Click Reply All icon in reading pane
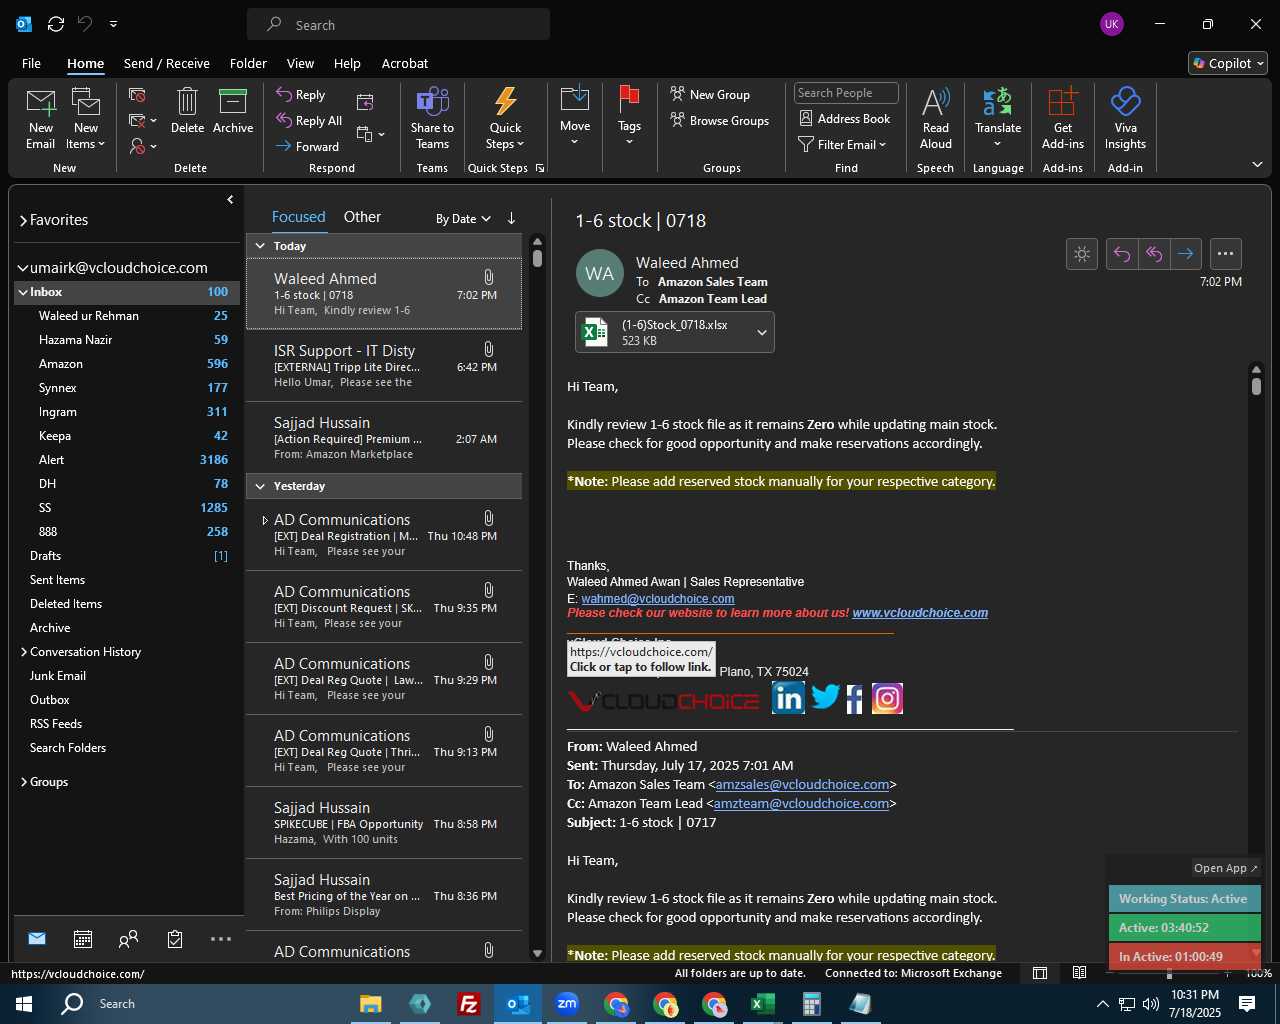 coord(1154,254)
